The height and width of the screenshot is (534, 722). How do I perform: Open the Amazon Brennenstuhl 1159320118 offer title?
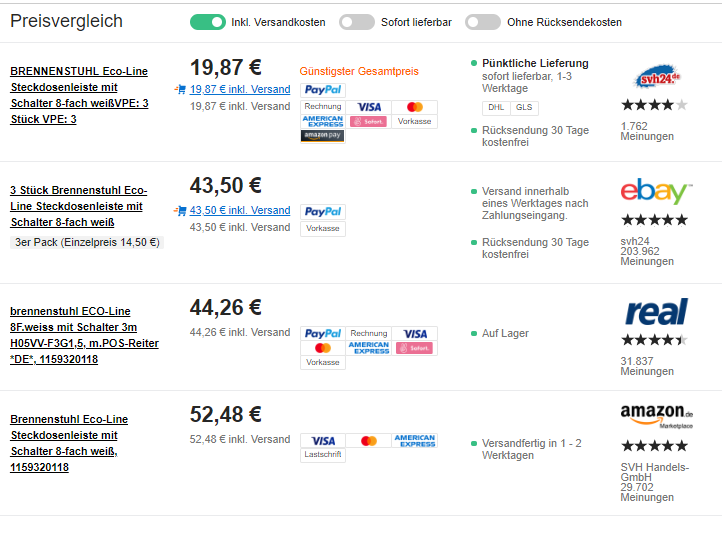70,443
